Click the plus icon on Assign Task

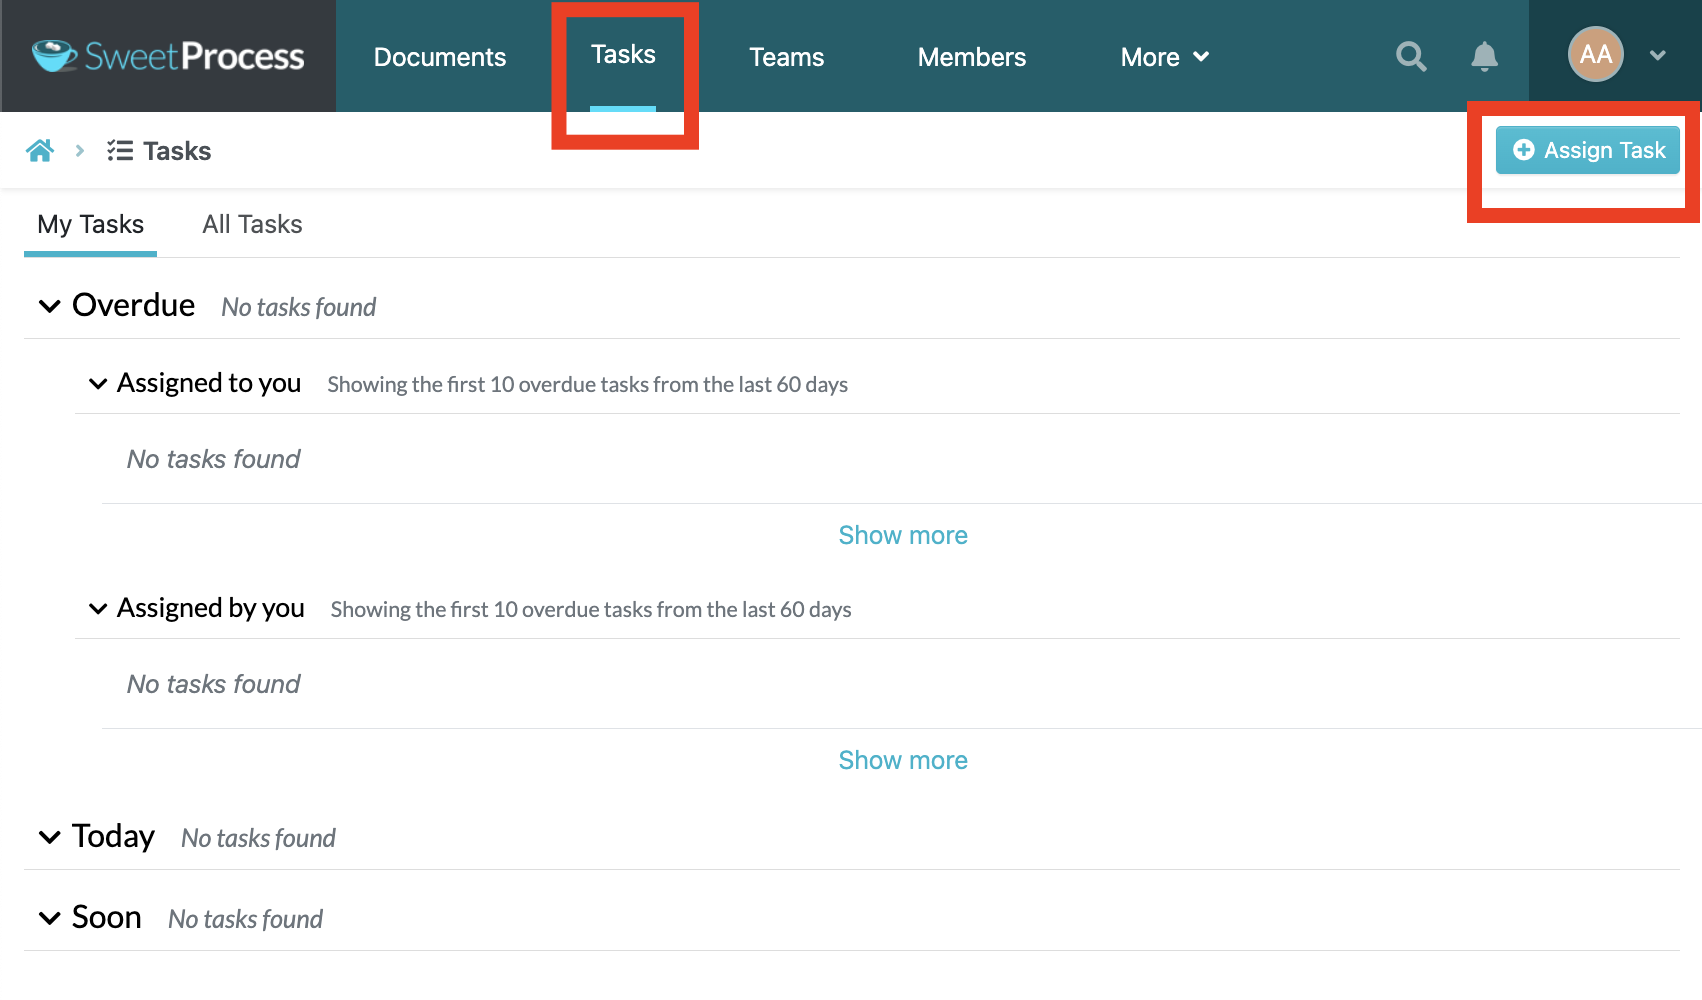(1523, 150)
